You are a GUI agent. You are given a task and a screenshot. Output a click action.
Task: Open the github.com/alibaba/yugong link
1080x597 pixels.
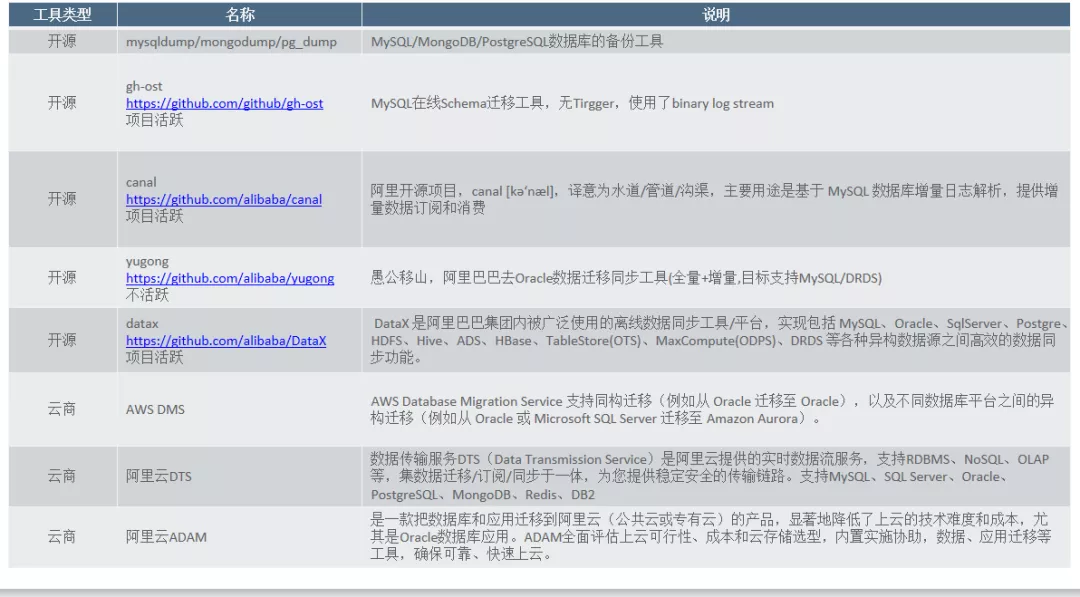(x=230, y=278)
